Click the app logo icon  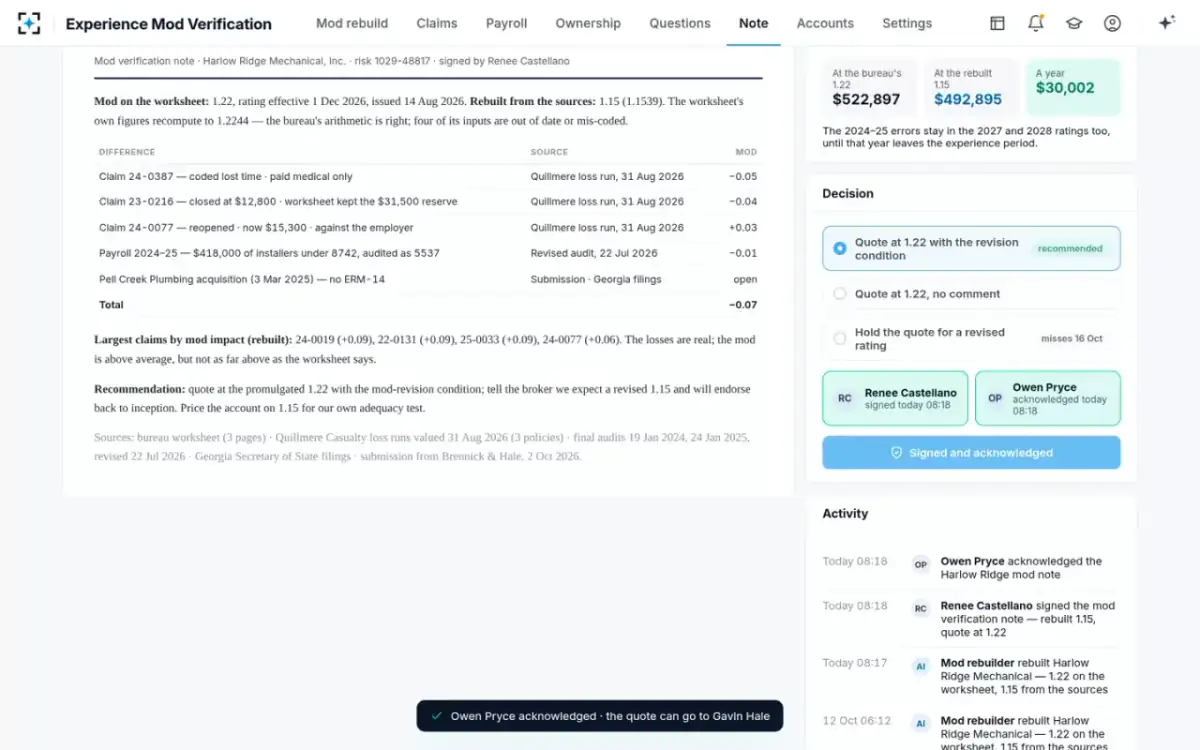(x=29, y=23)
